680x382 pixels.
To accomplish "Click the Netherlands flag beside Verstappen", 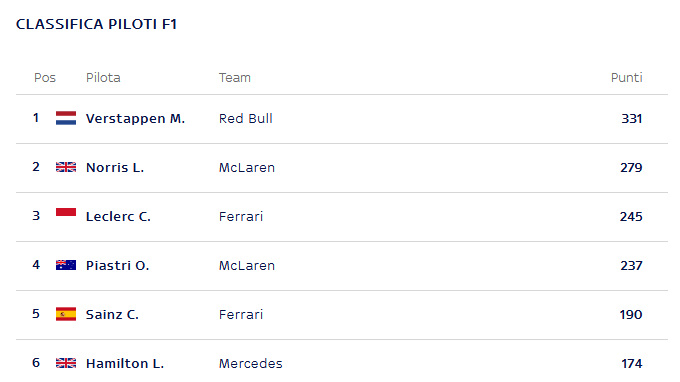I will pos(66,118).
